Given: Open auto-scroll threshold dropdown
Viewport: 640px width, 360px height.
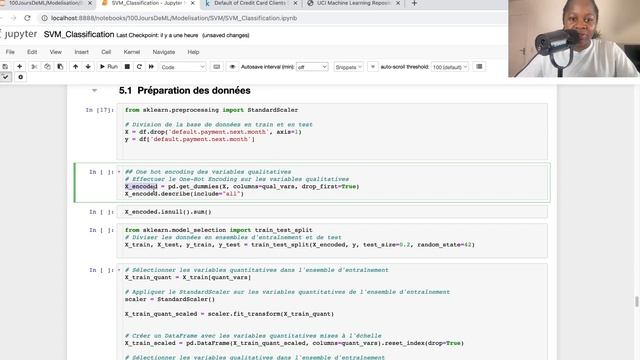Looking at the screenshot, I should (449, 67).
